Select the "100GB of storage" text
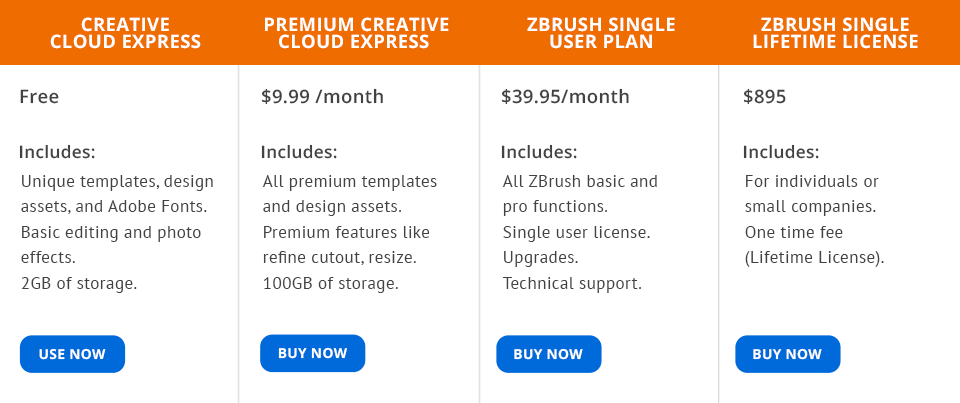 coord(330,283)
